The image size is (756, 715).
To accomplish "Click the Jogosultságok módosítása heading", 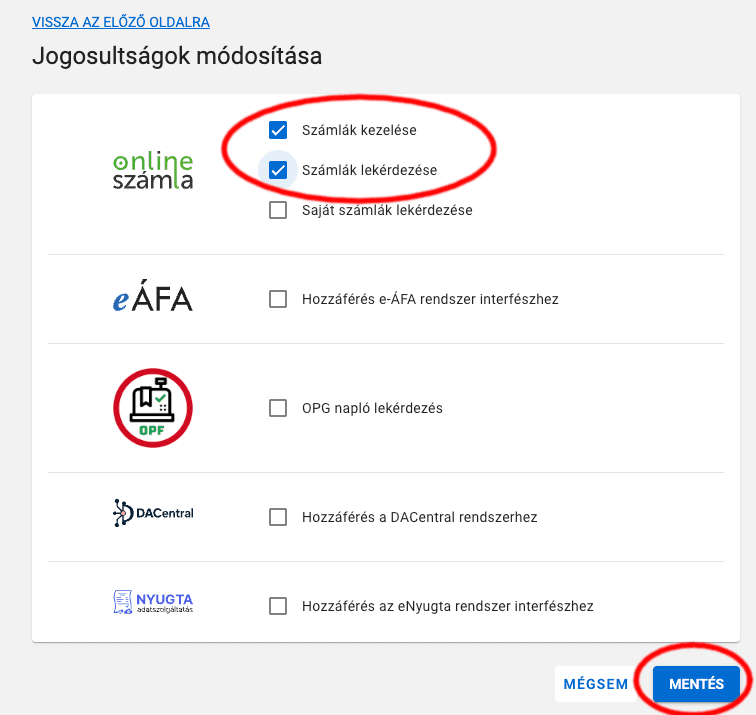I will tap(177, 56).
